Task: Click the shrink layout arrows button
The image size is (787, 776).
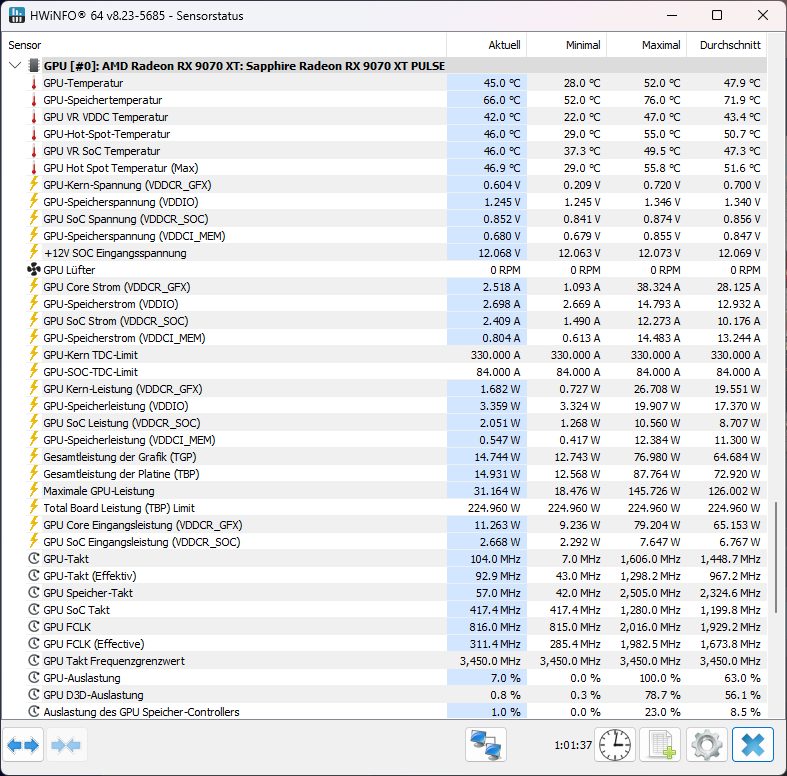Action: [66, 745]
